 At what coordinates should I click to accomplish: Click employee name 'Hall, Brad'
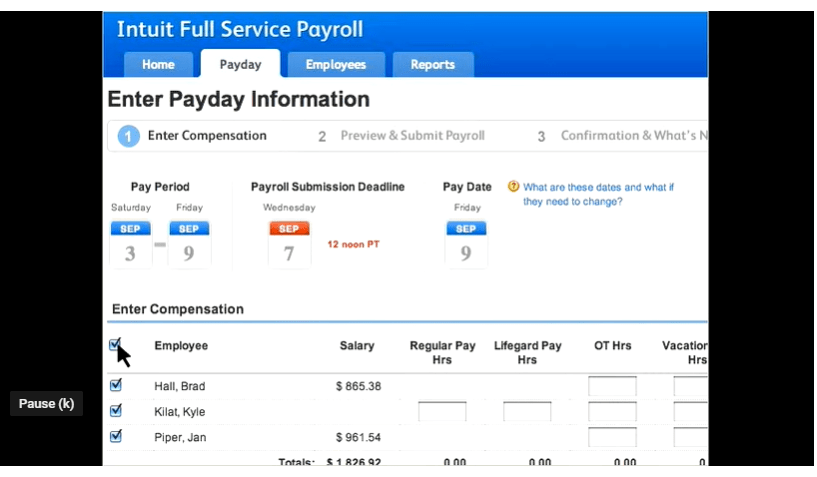[x=180, y=386]
